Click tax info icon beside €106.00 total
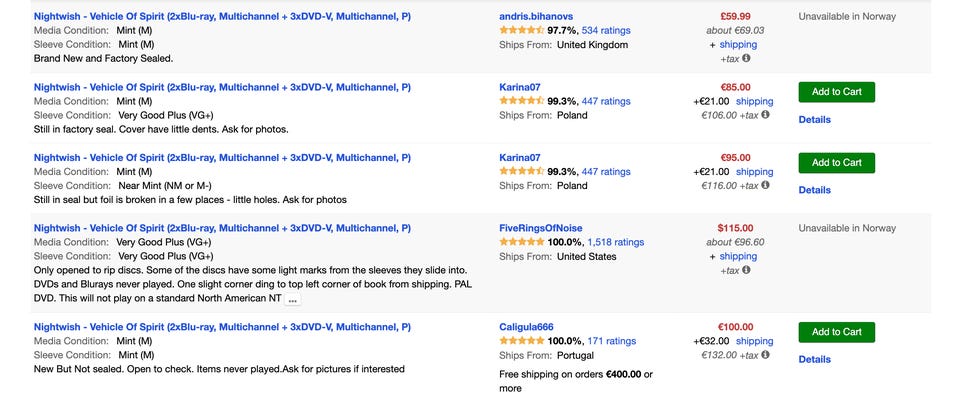 (x=766, y=115)
